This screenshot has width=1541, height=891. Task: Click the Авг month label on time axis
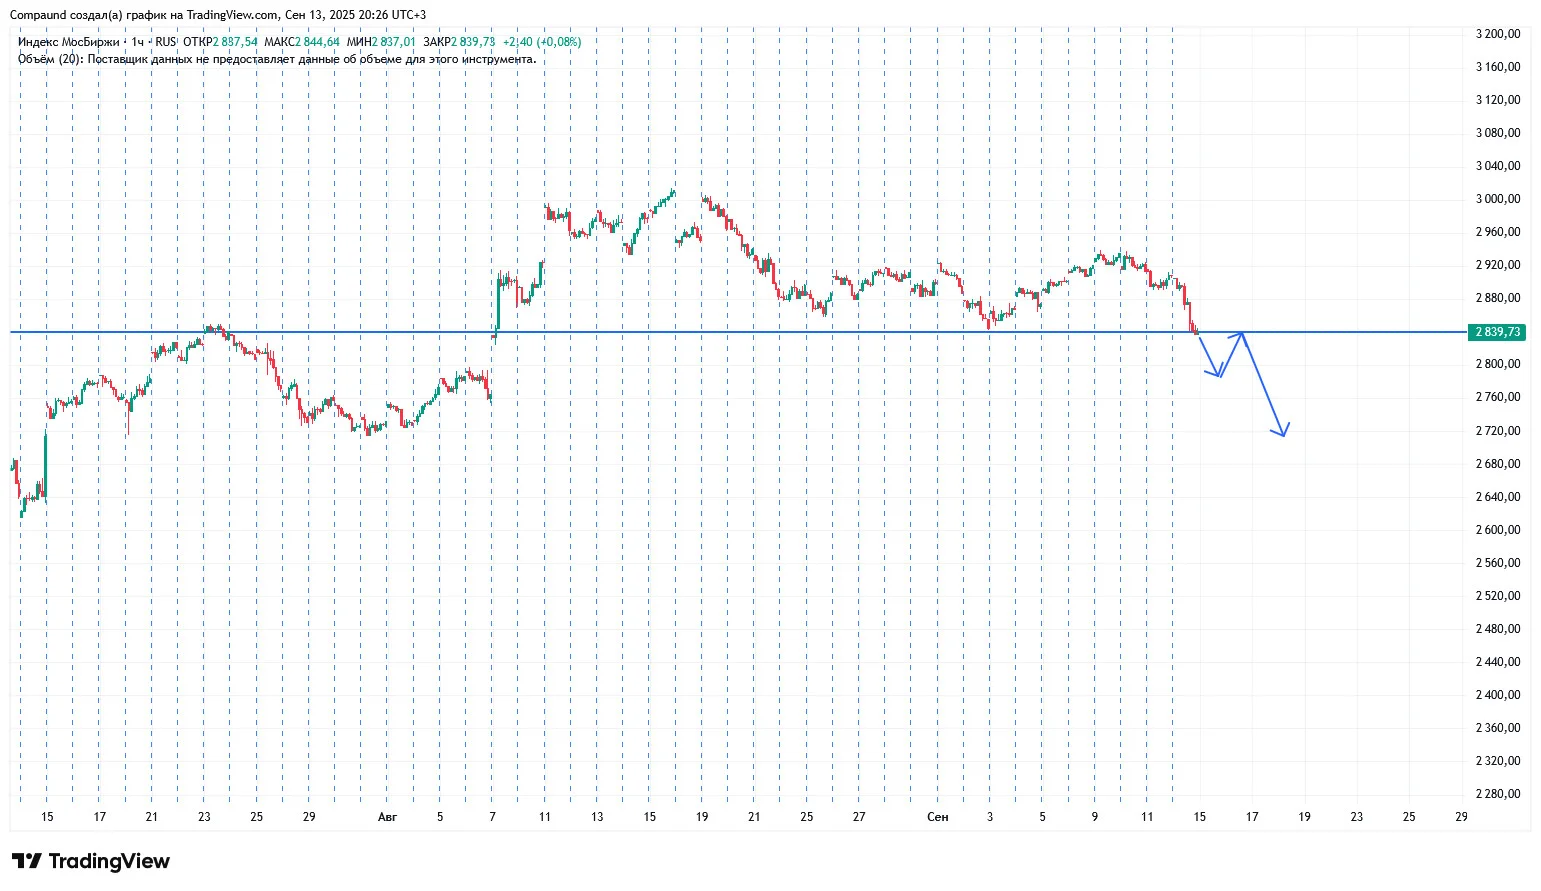click(387, 817)
